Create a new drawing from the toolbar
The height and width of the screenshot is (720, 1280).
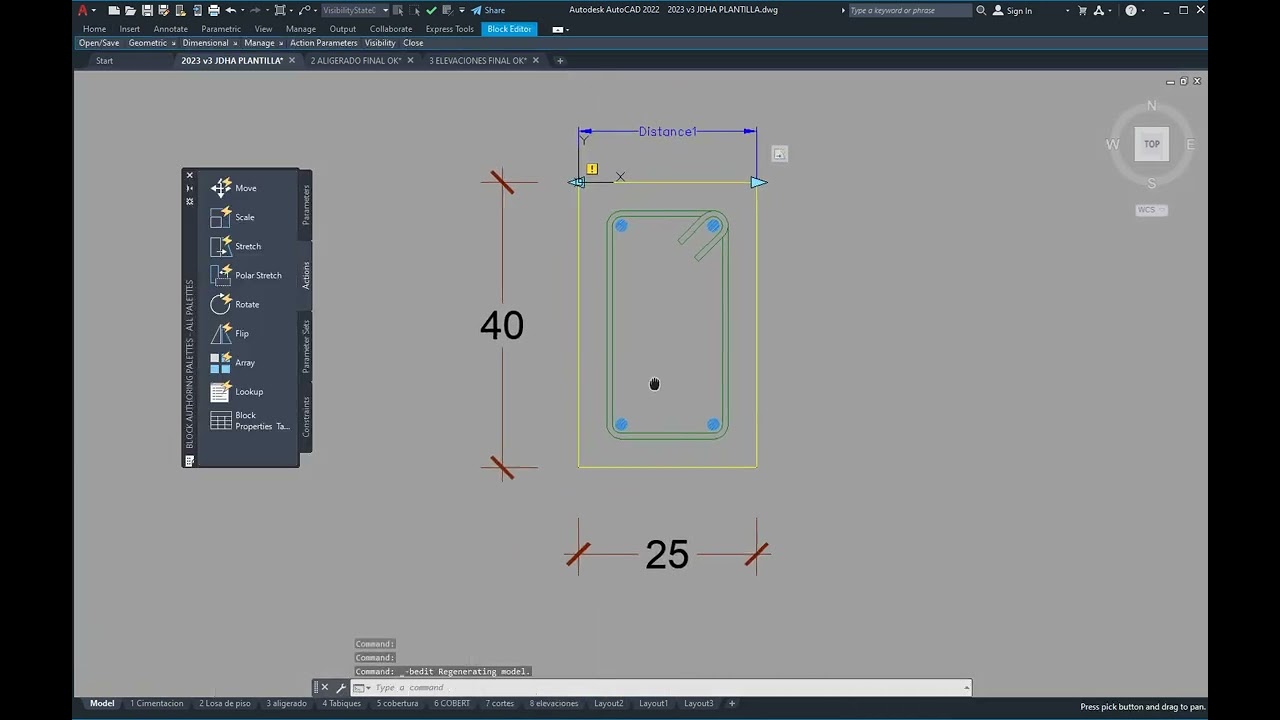114,10
